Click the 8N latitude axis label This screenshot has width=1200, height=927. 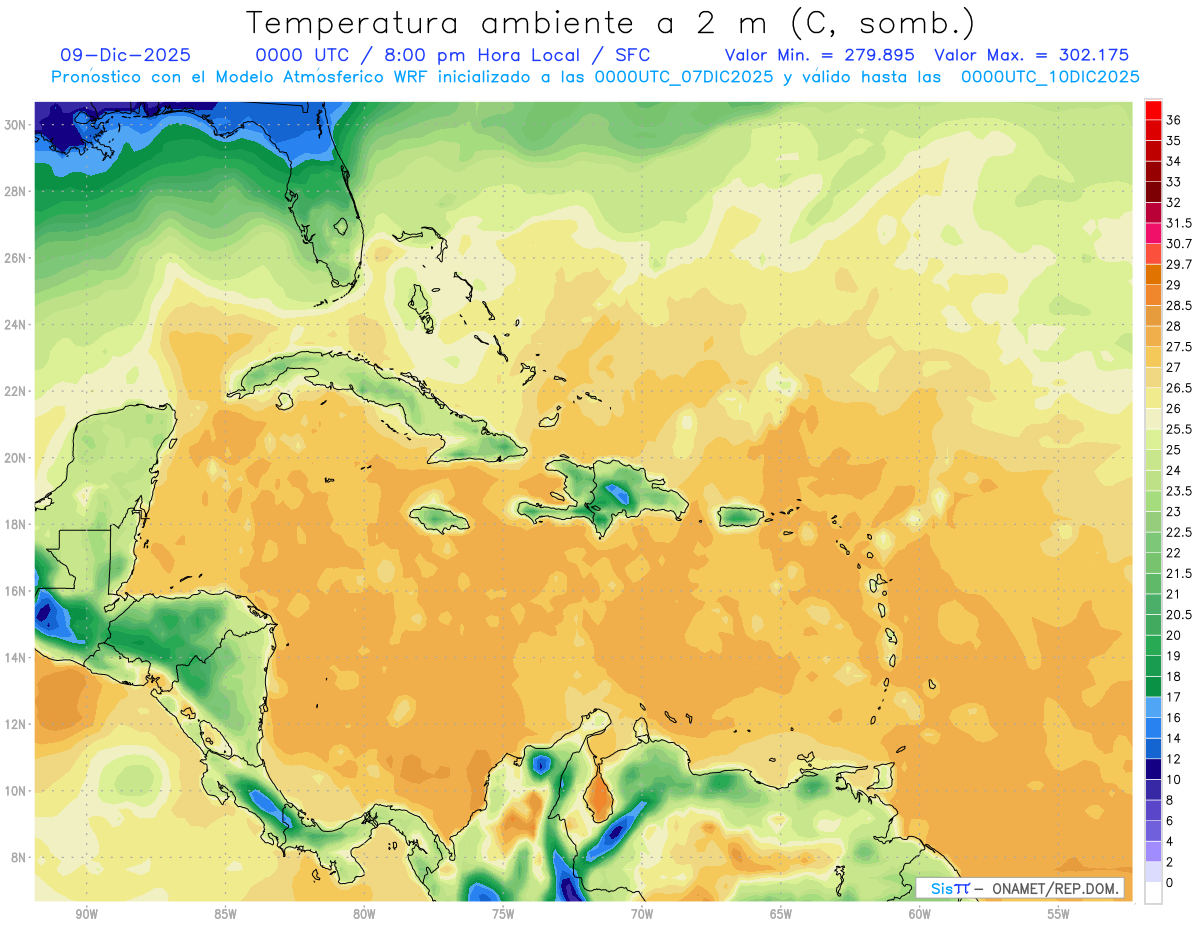[18, 857]
